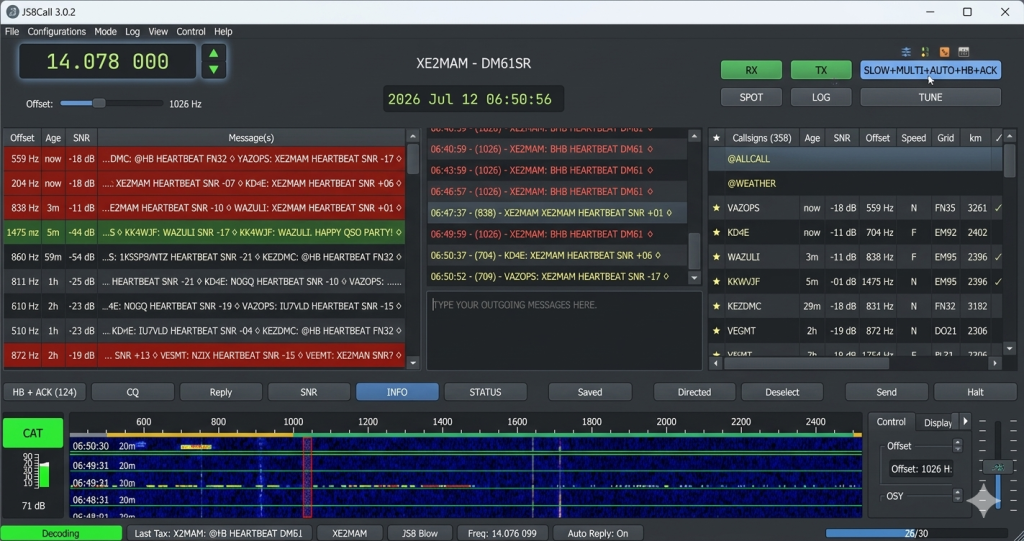Select the Control tab beside the waterfall

coord(891,422)
